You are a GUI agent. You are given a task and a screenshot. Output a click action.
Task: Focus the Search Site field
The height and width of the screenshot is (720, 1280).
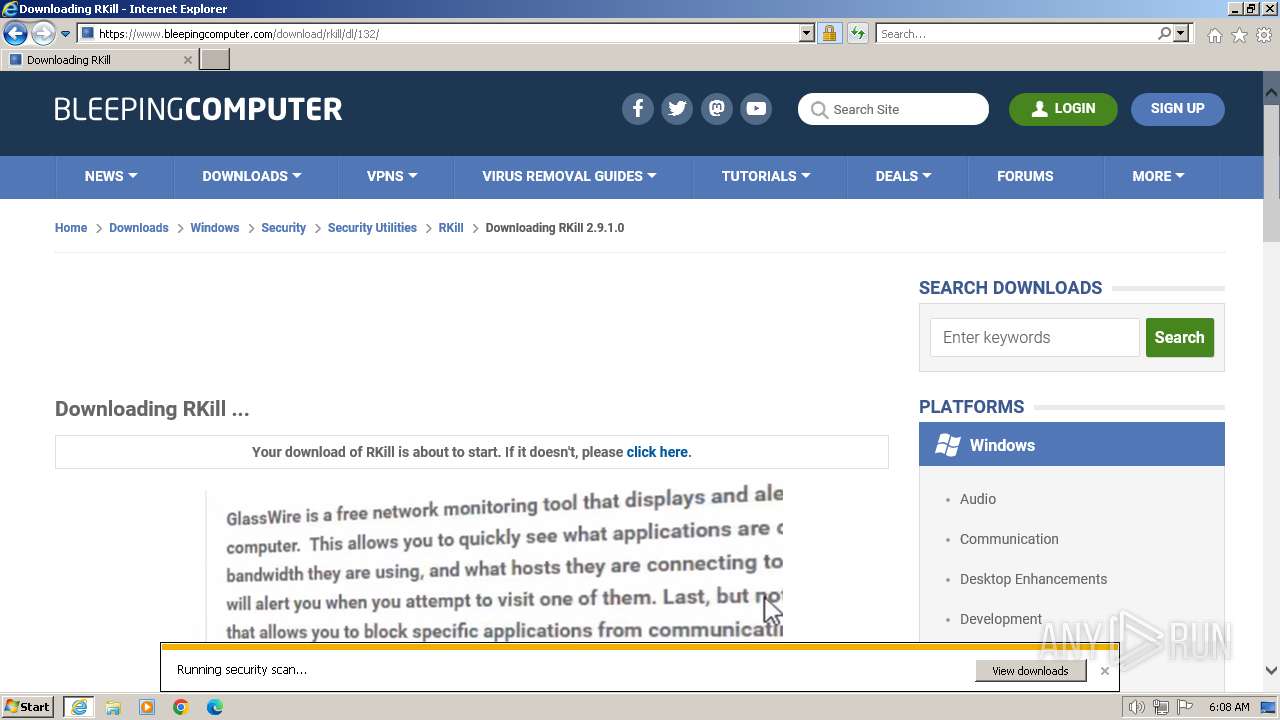(x=893, y=109)
